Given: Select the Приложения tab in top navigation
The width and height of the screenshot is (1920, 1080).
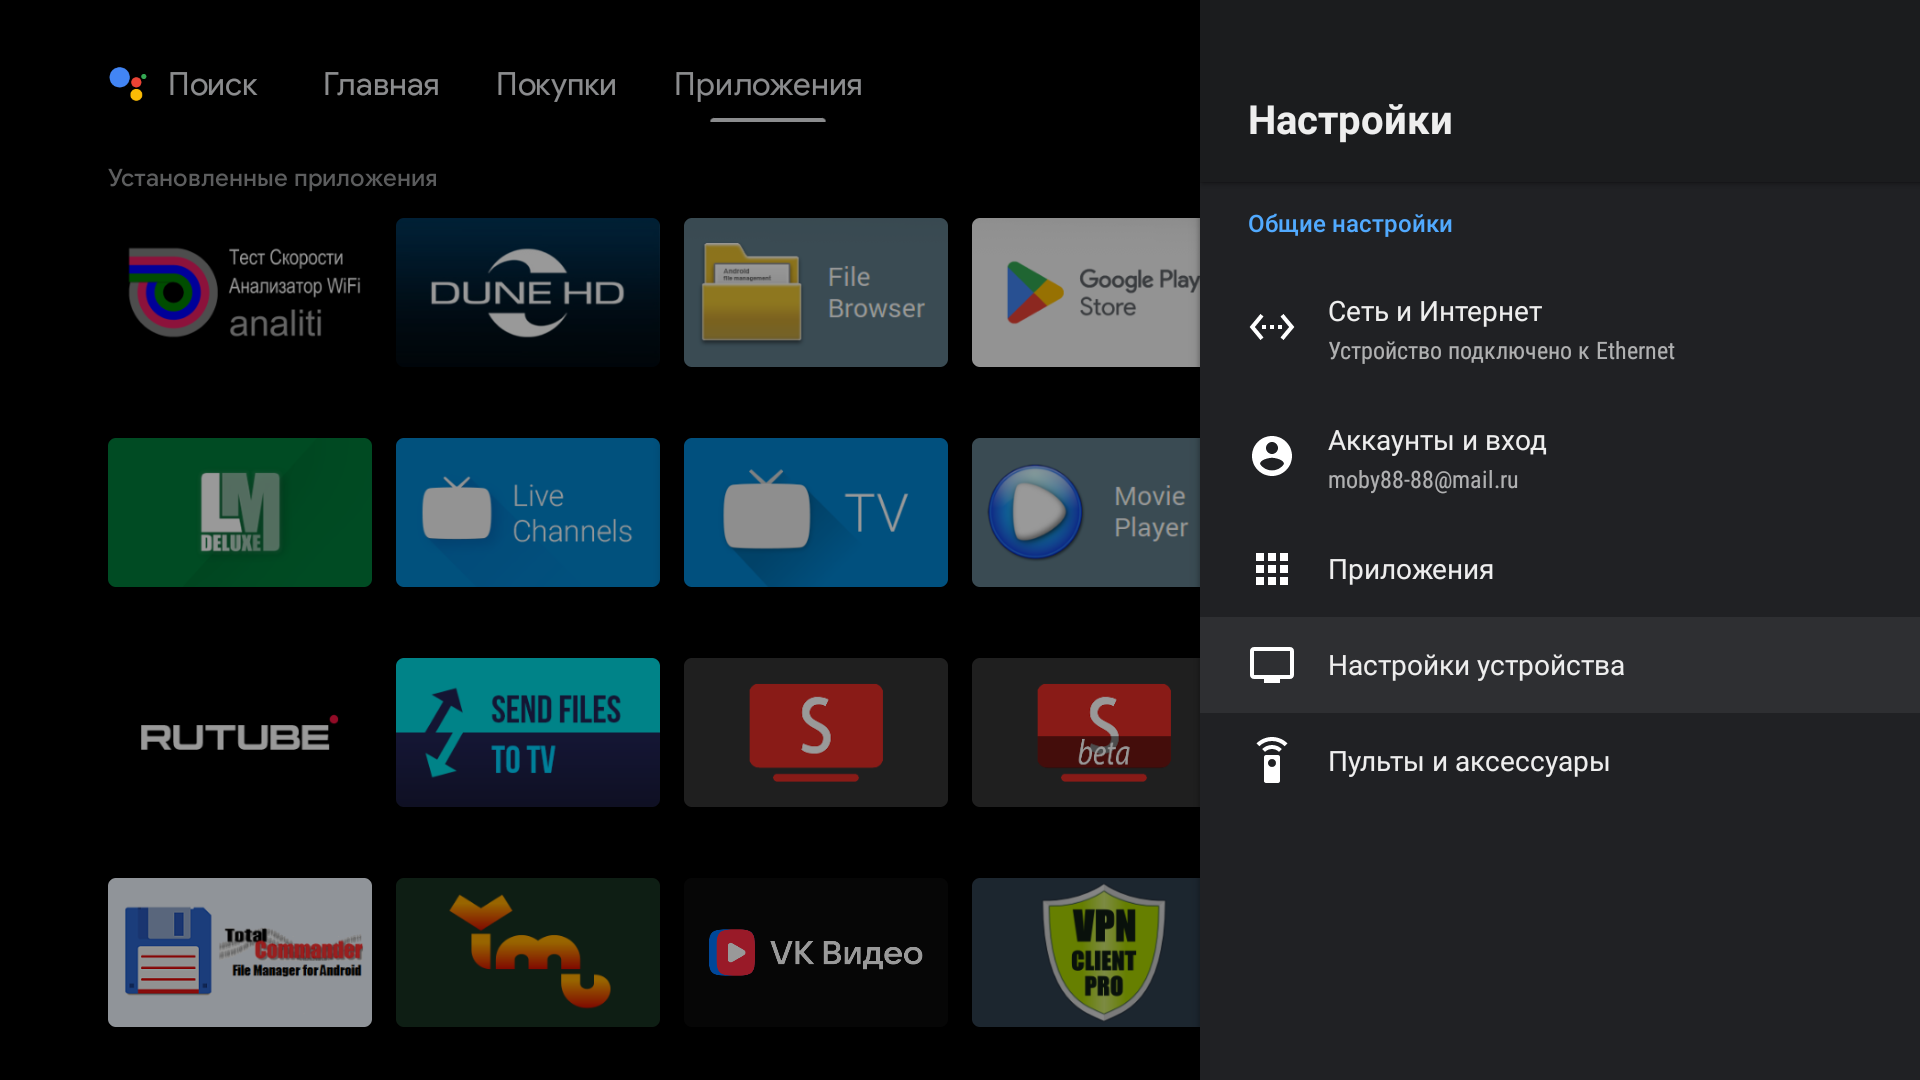Looking at the screenshot, I should [x=767, y=85].
